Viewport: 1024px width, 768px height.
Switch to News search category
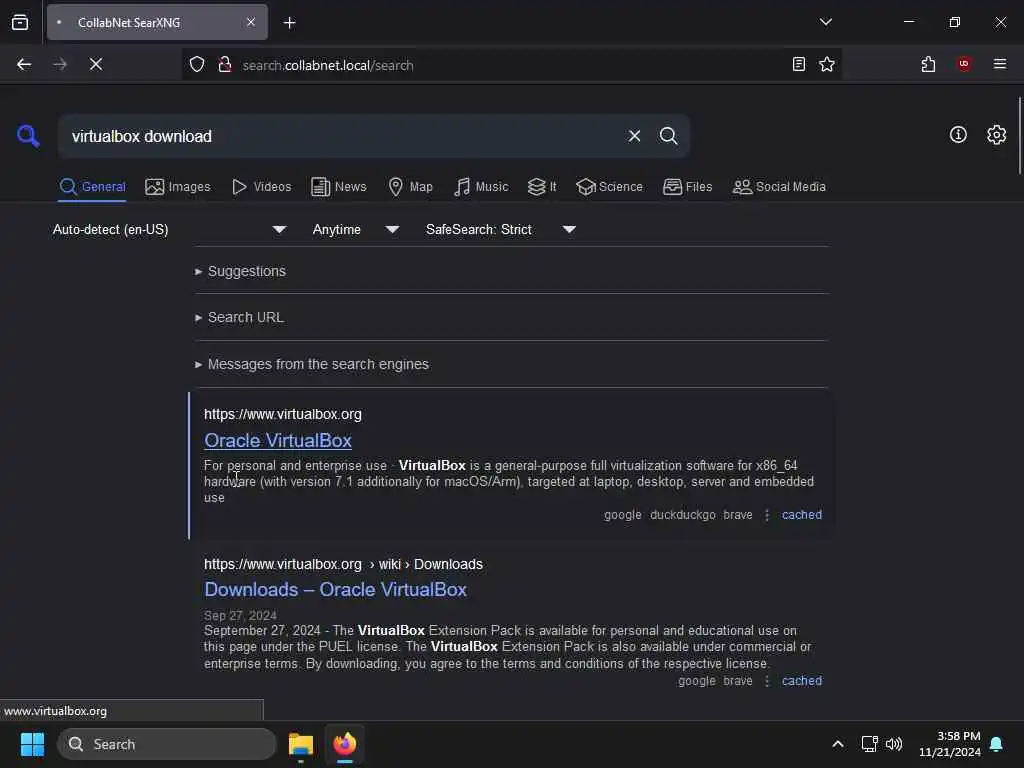[x=338, y=187]
